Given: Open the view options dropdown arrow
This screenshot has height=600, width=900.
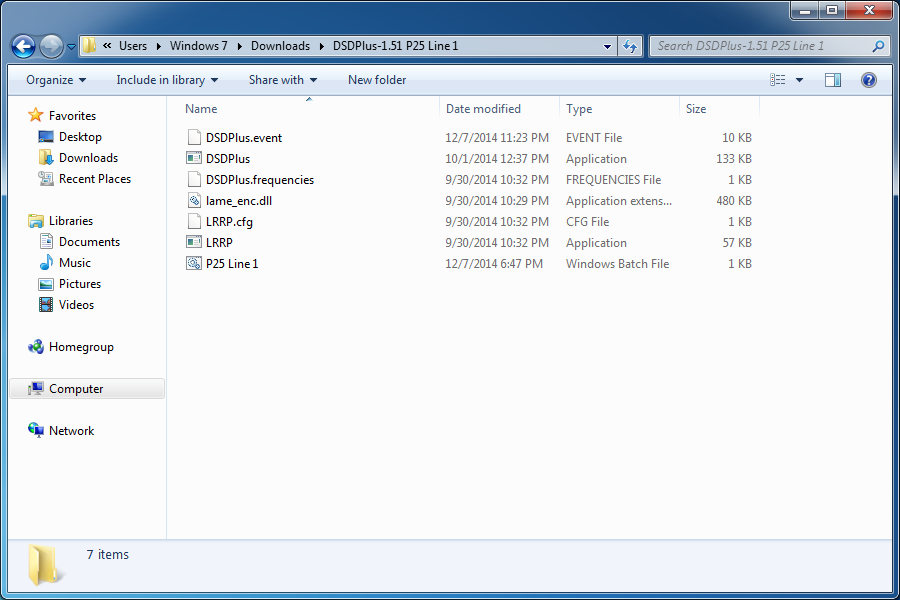Looking at the screenshot, I should tap(799, 80).
